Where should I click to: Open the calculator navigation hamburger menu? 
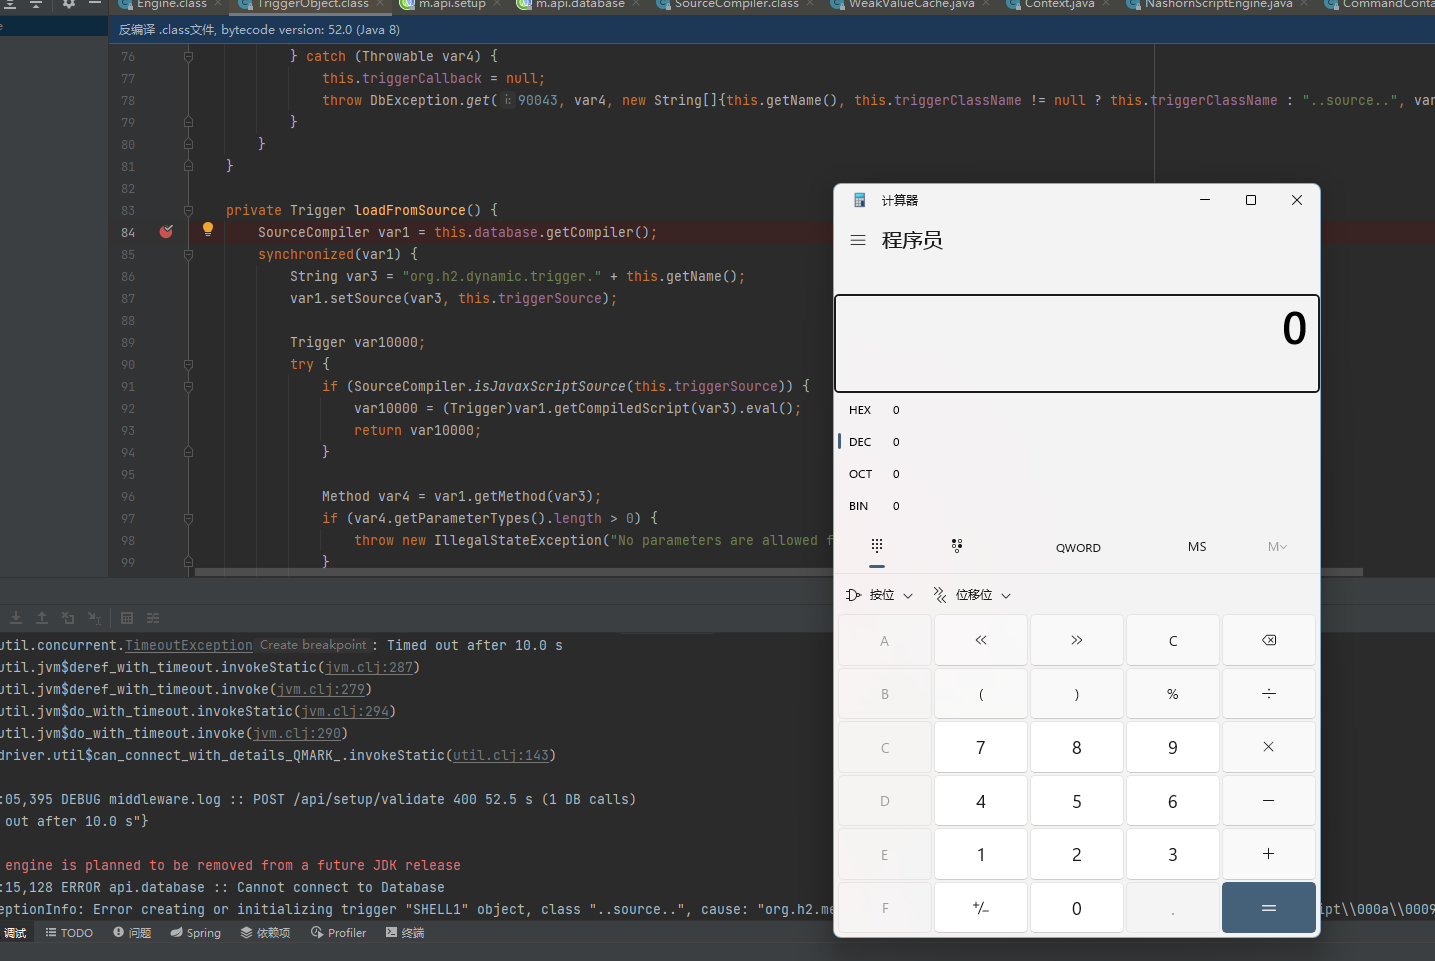pos(857,240)
